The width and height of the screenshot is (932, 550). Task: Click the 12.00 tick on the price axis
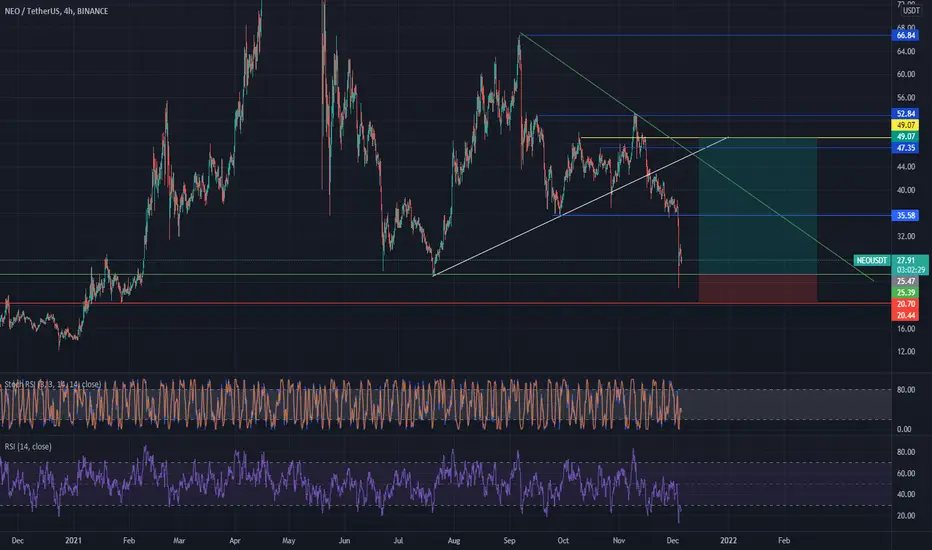(906, 352)
